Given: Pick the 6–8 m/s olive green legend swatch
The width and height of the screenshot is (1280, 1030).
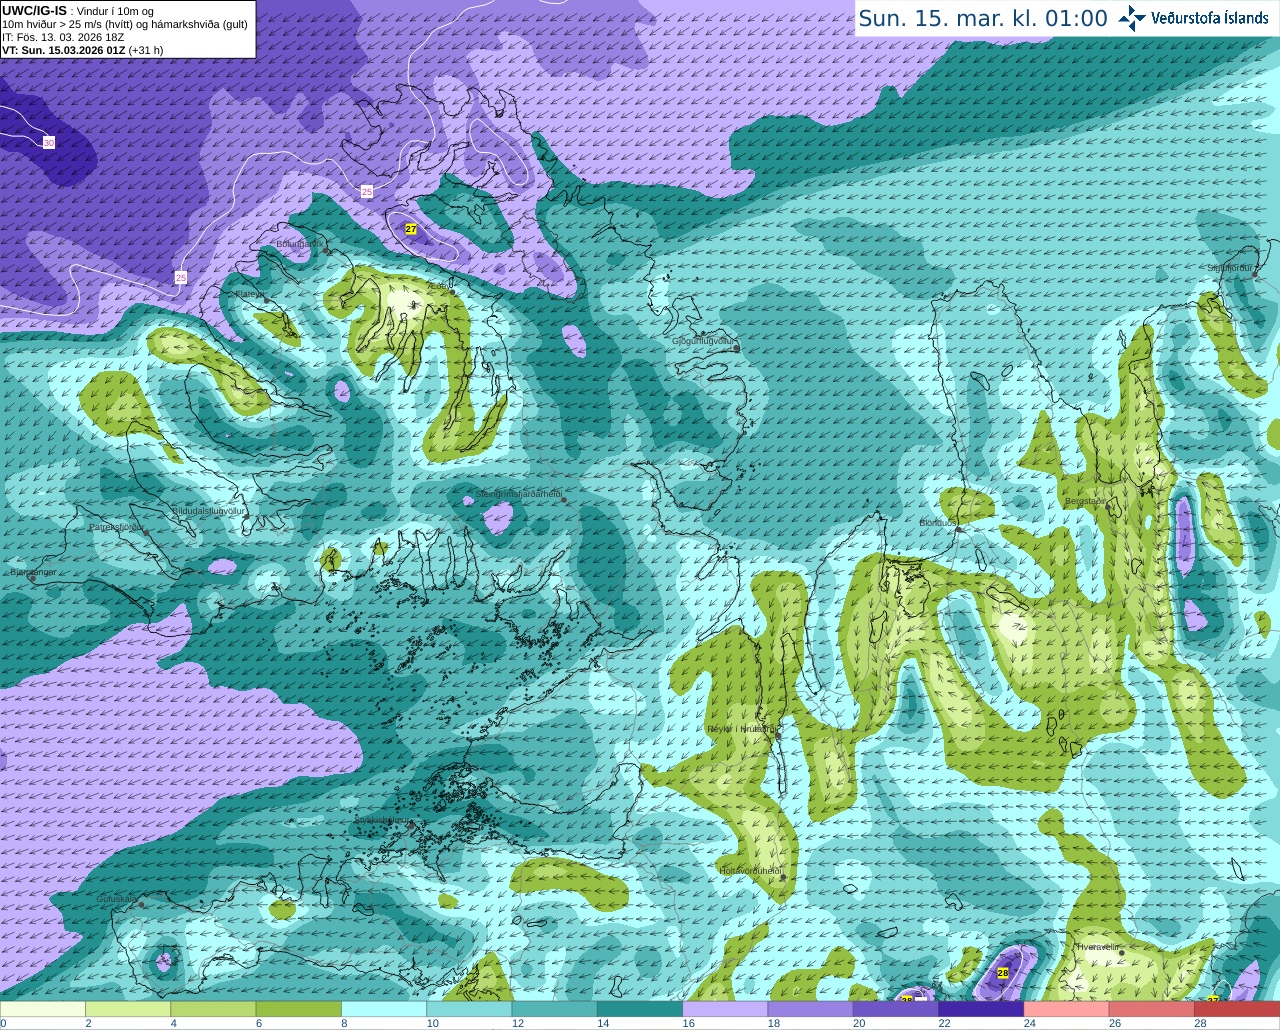Looking at the screenshot, I should tap(299, 1009).
